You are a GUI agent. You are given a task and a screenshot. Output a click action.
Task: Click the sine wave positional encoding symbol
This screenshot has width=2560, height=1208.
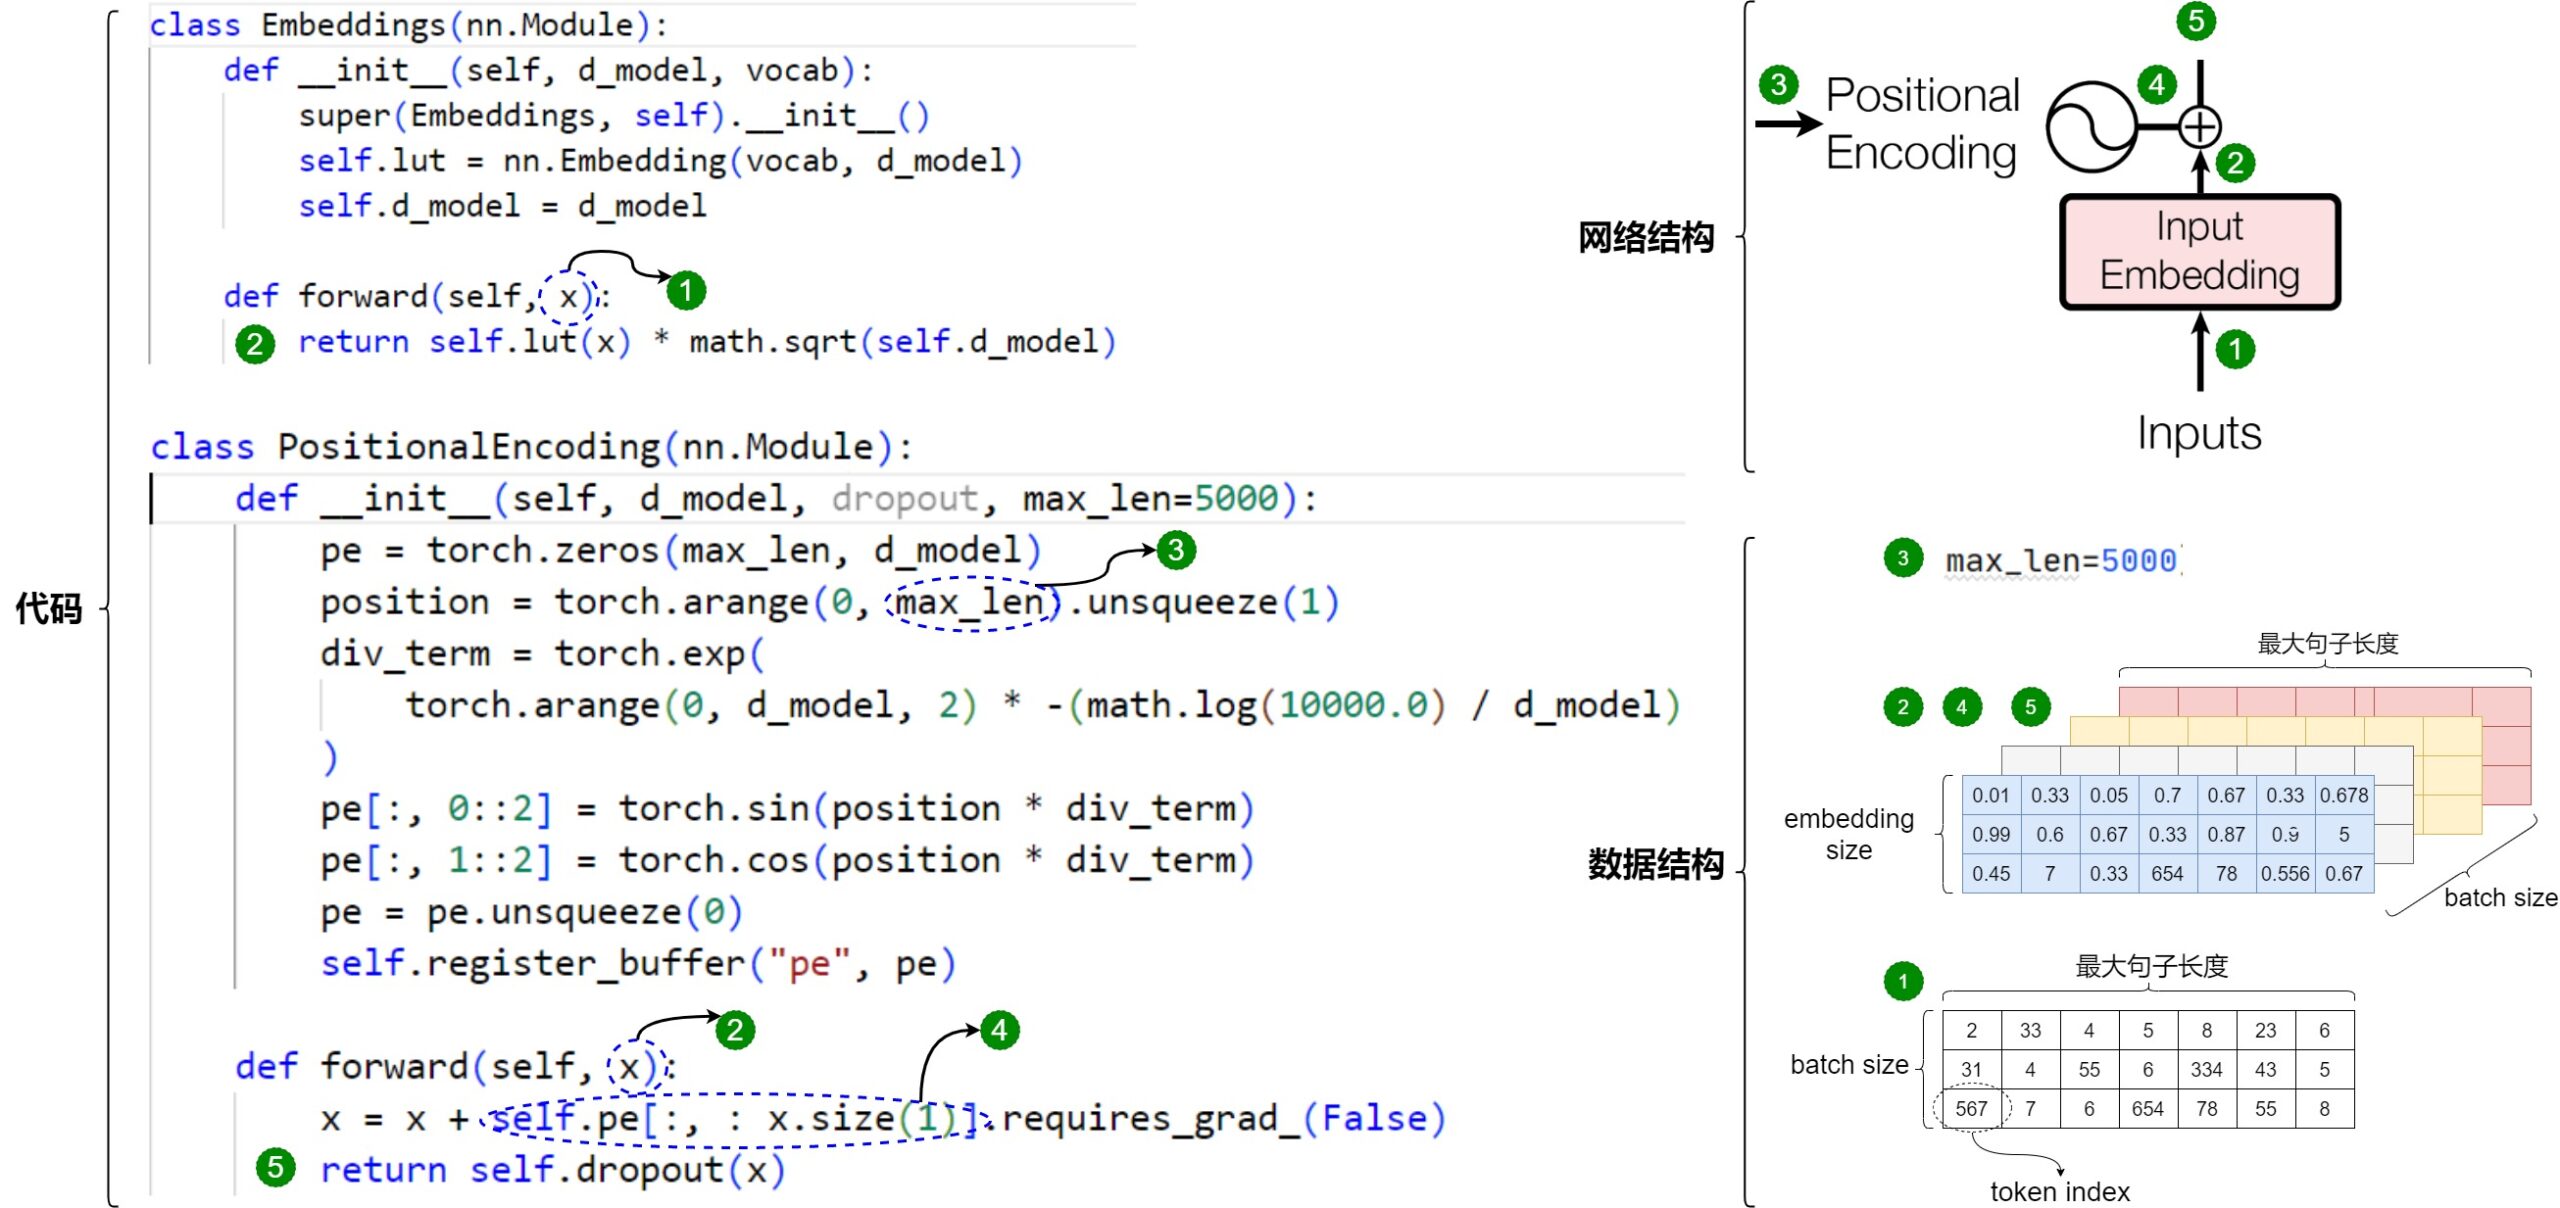pyautogui.click(x=2091, y=126)
